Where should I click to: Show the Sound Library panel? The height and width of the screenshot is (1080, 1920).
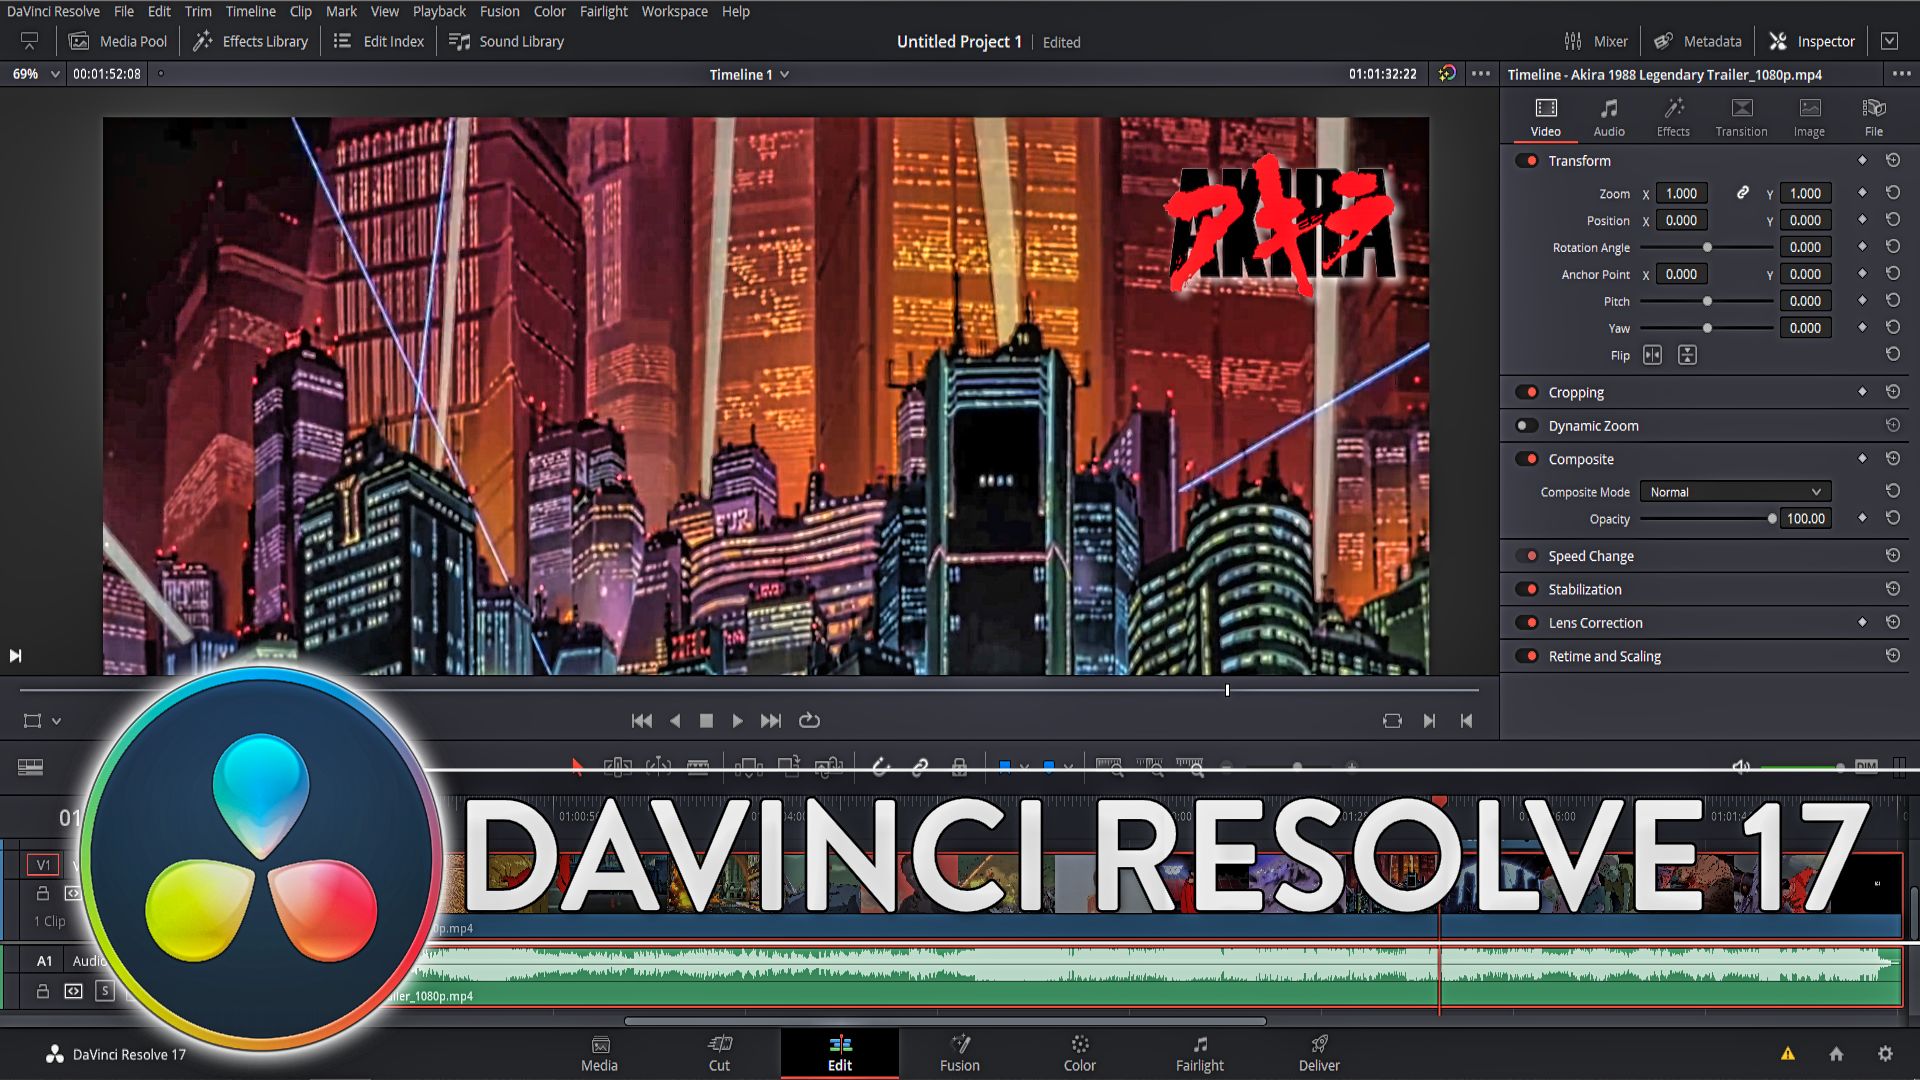(505, 41)
